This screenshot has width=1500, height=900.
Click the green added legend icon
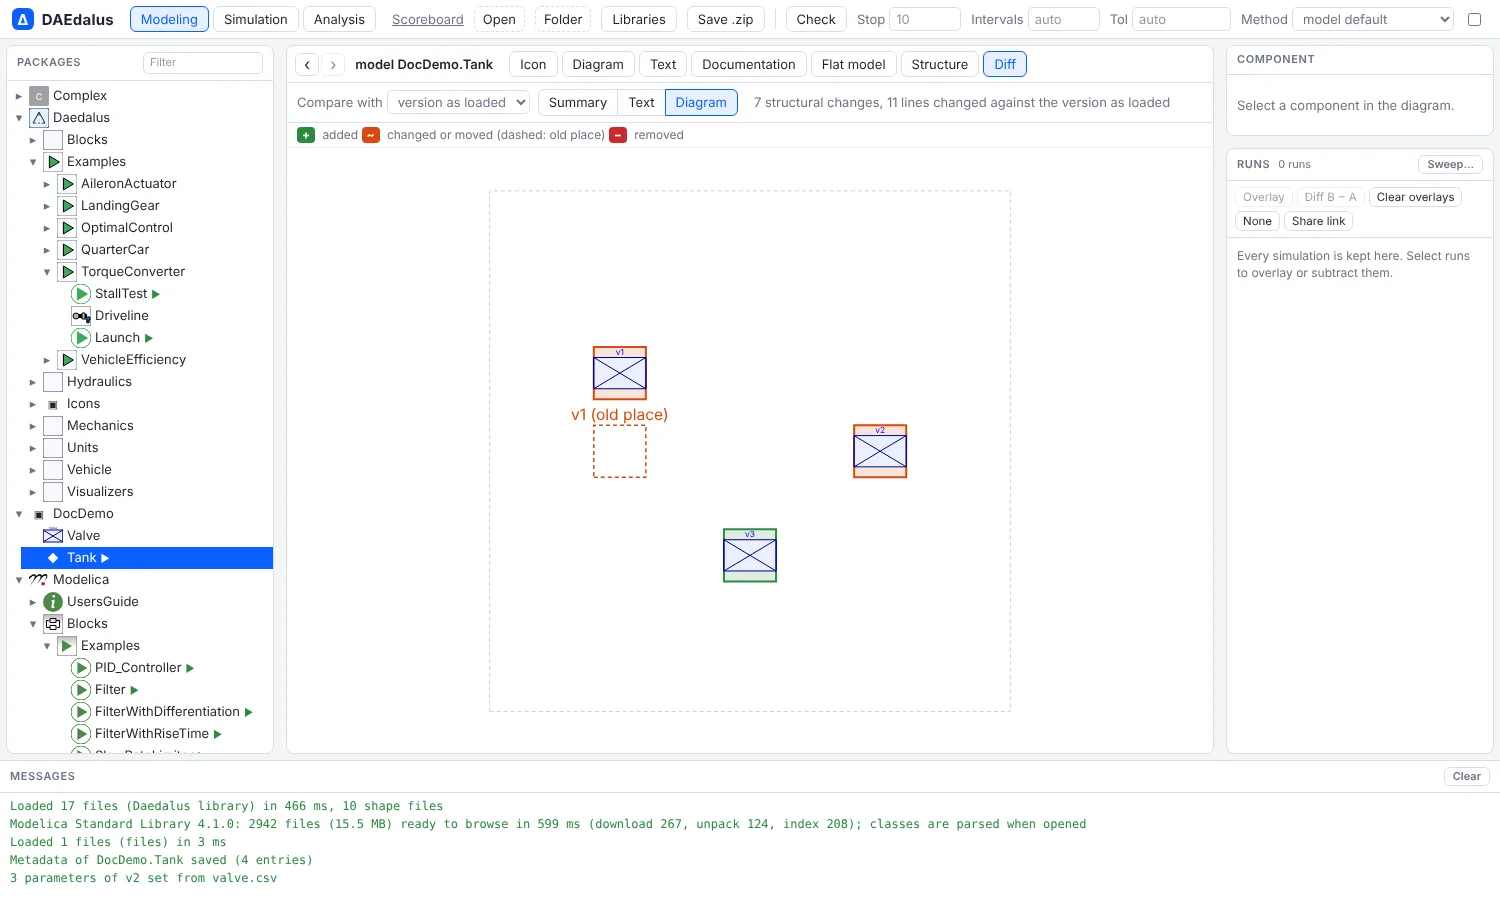(306, 135)
